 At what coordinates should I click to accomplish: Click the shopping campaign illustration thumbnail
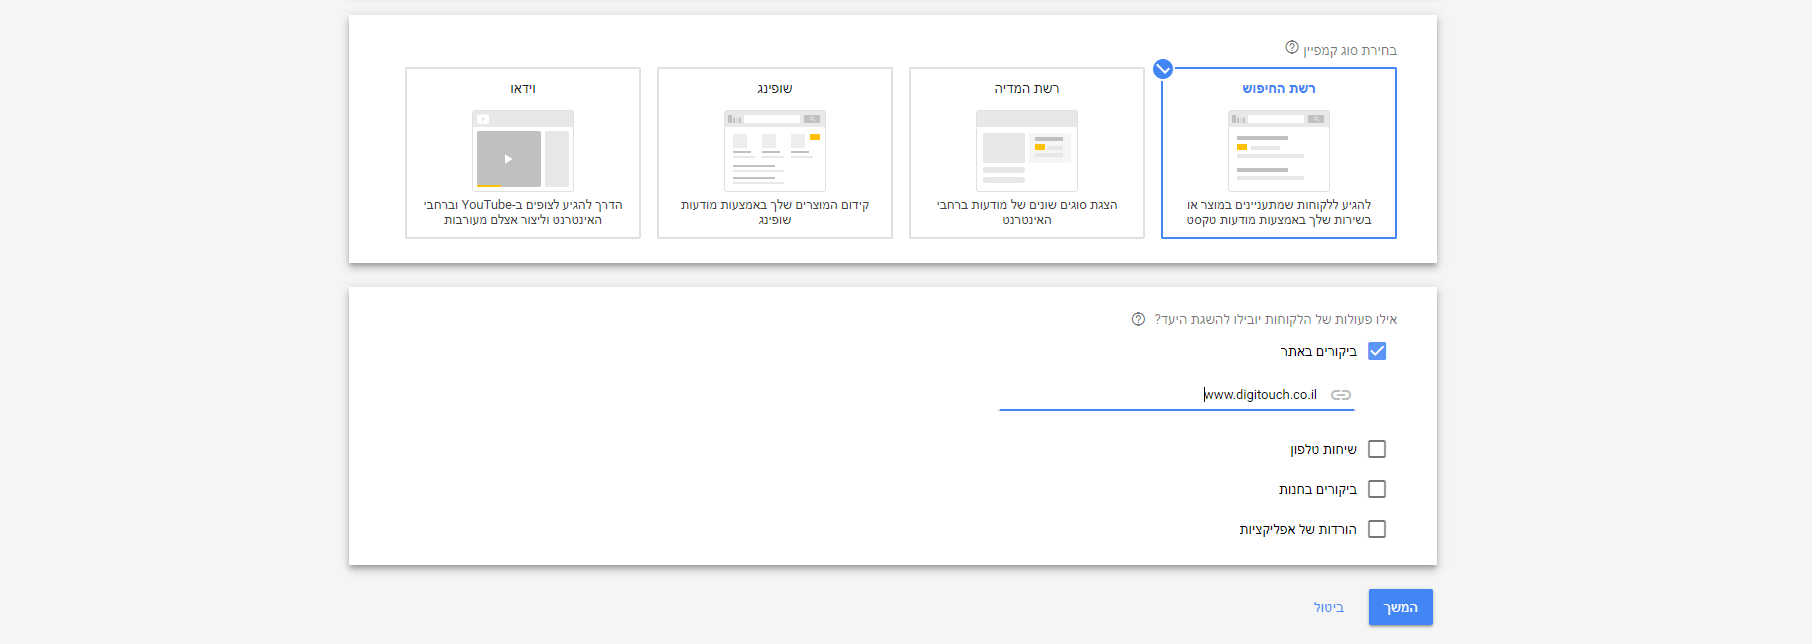coord(774,150)
